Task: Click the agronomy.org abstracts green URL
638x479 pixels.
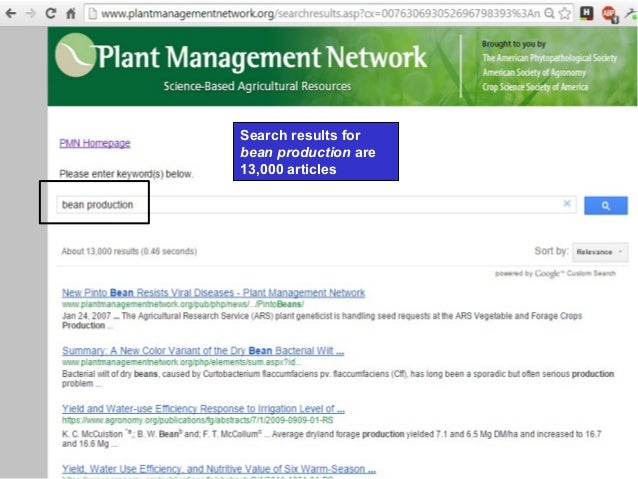Action: point(197,420)
